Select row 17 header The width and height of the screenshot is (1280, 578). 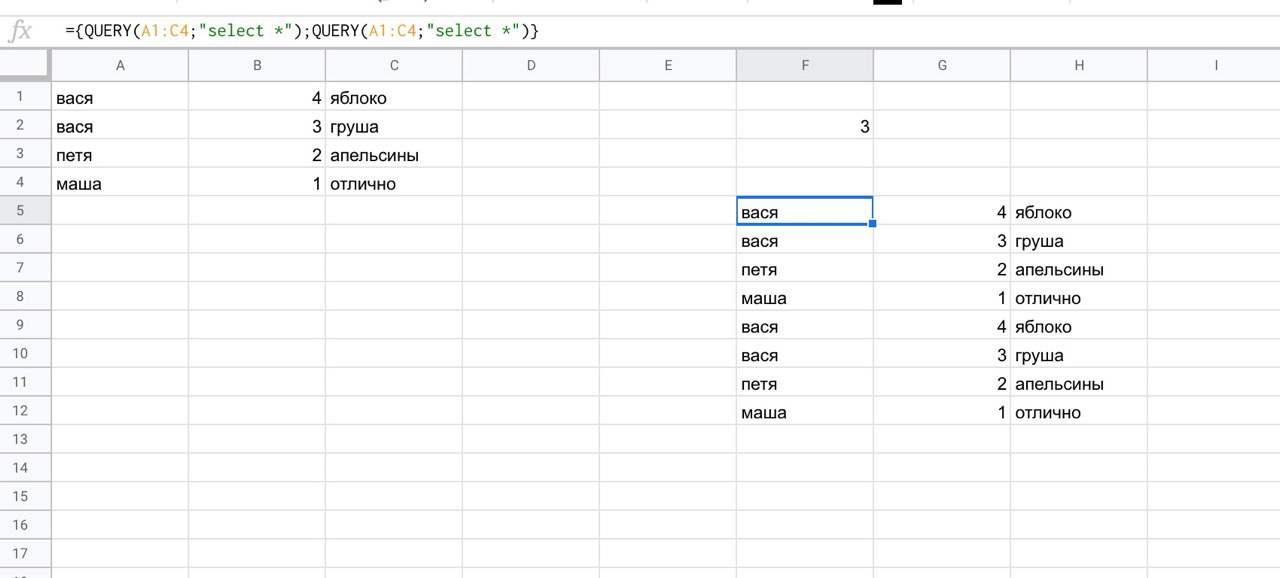tap(25, 553)
